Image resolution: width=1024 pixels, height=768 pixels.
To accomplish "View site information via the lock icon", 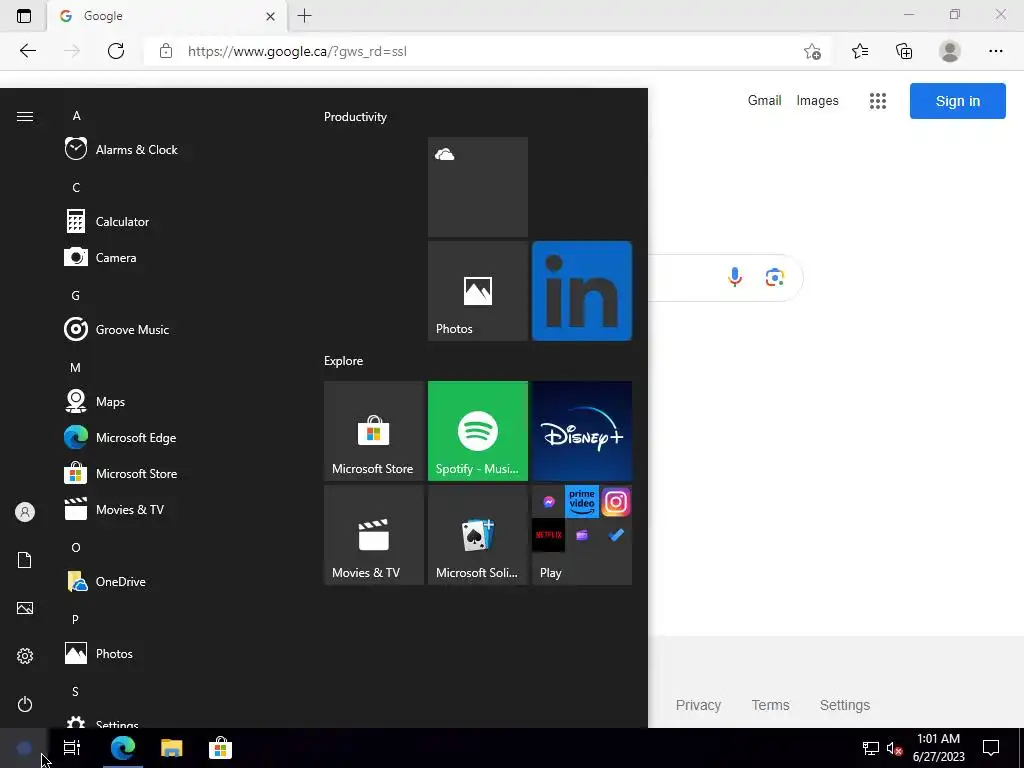I will tap(166, 51).
